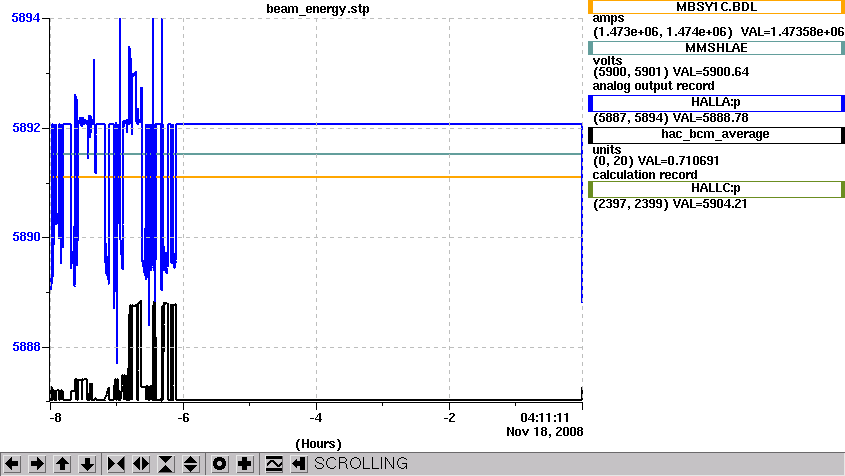Click the 04:11:11 timestamp label

(545, 418)
